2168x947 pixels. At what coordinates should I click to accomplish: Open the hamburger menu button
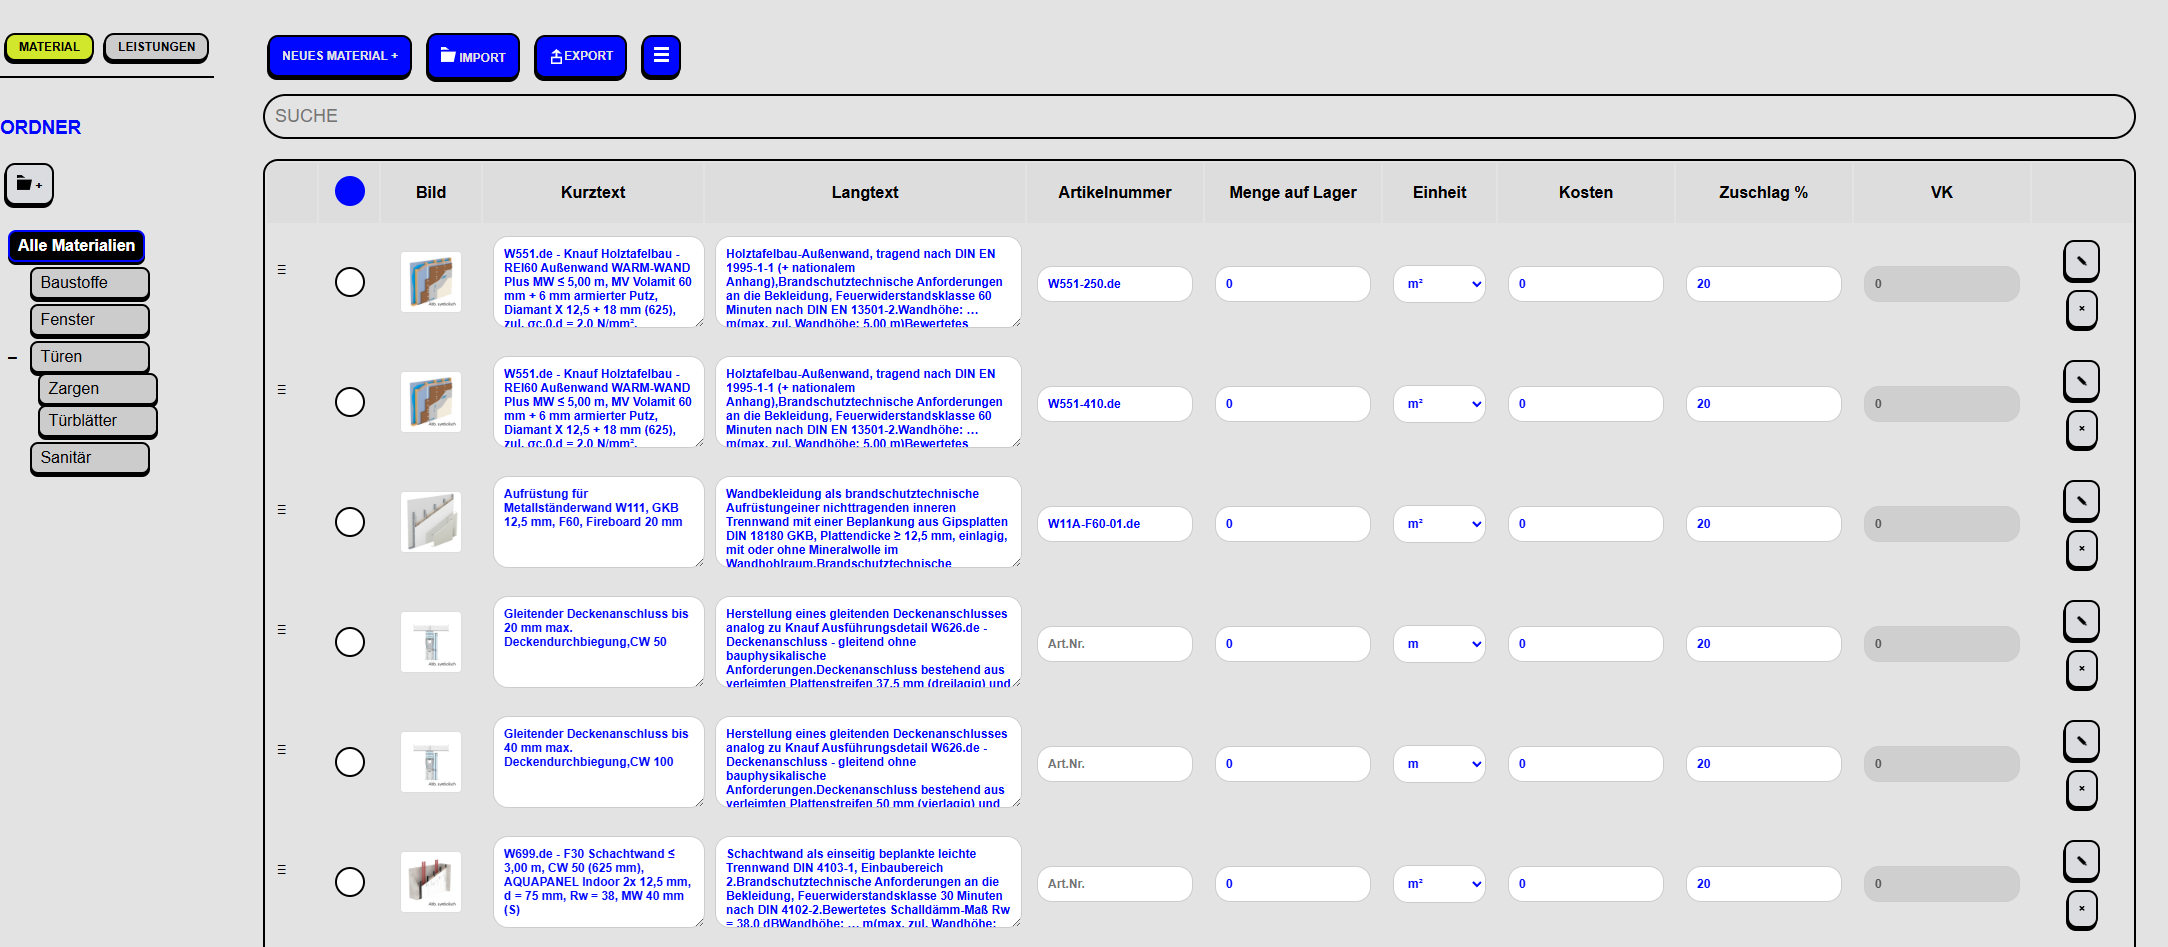[660, 56]
